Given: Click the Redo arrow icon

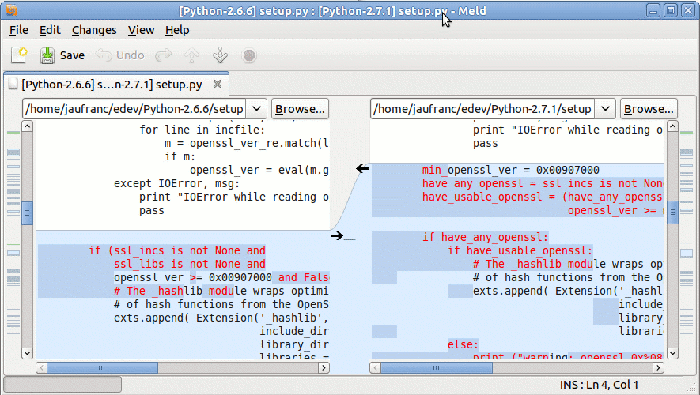Looking at the screenshot, I should [x=163, y=55].
